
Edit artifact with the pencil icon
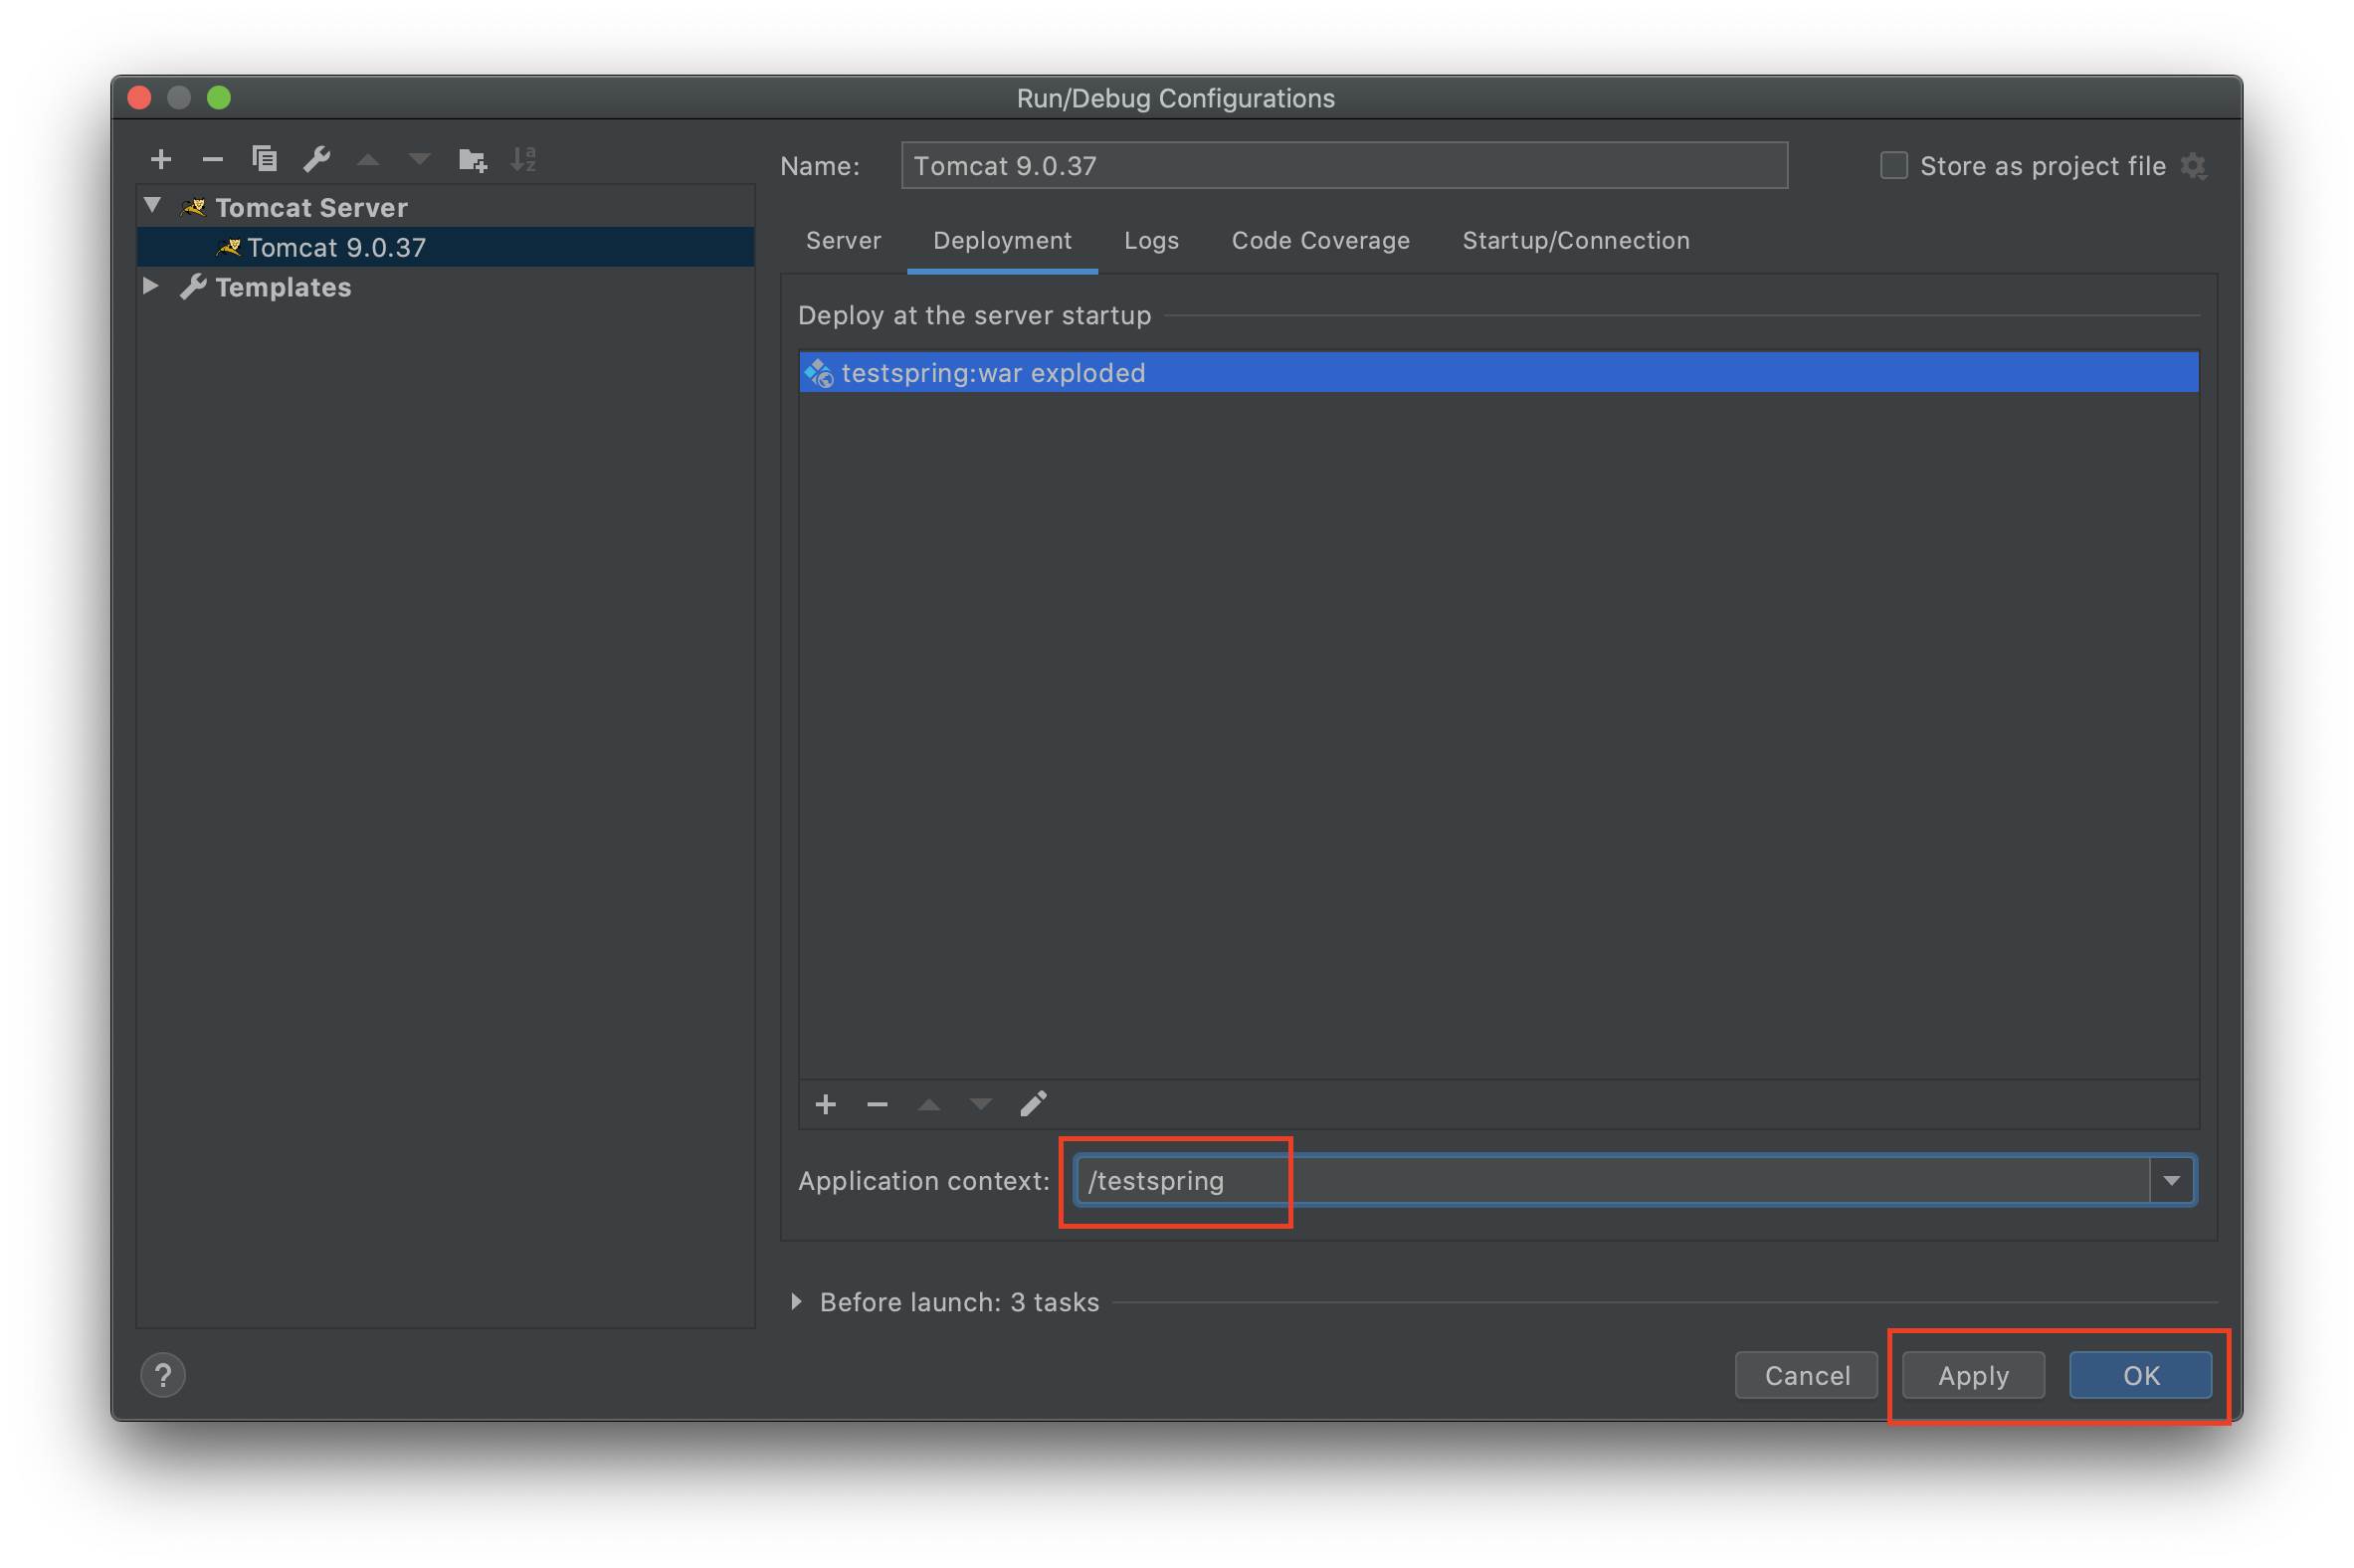(x=1033, y=1104)
